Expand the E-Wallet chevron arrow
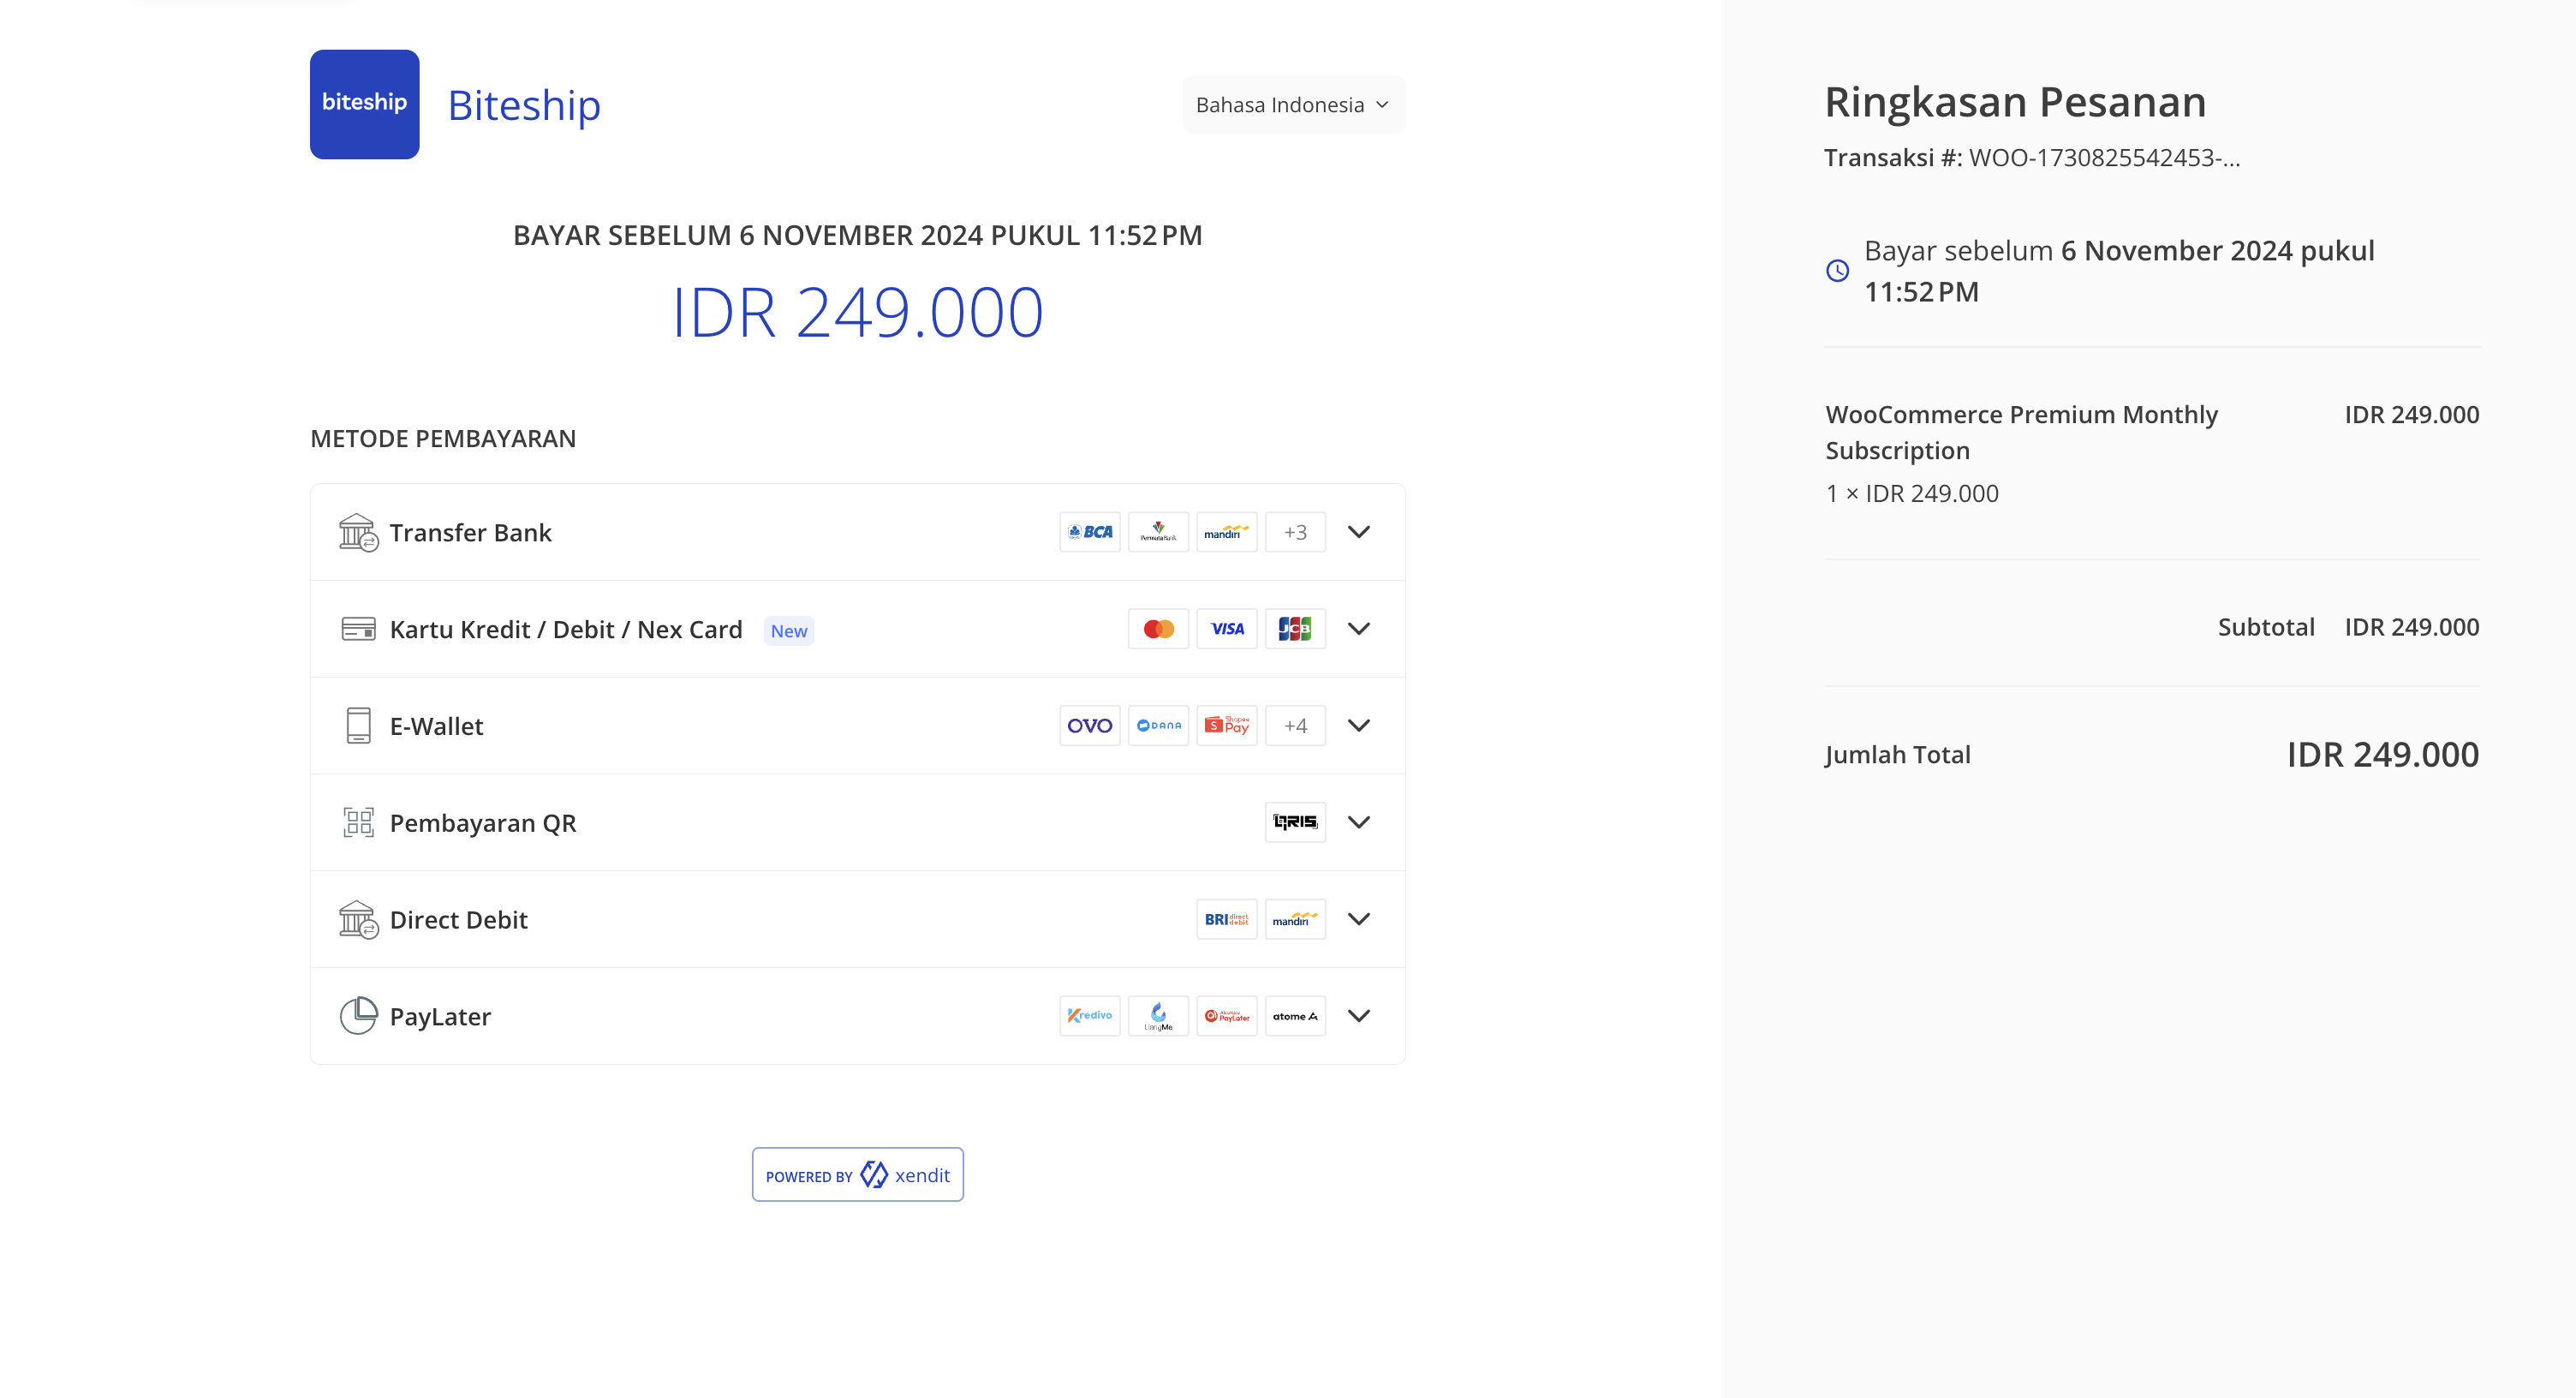The image size is (2576, 1398). click(x=1358, y=726)
